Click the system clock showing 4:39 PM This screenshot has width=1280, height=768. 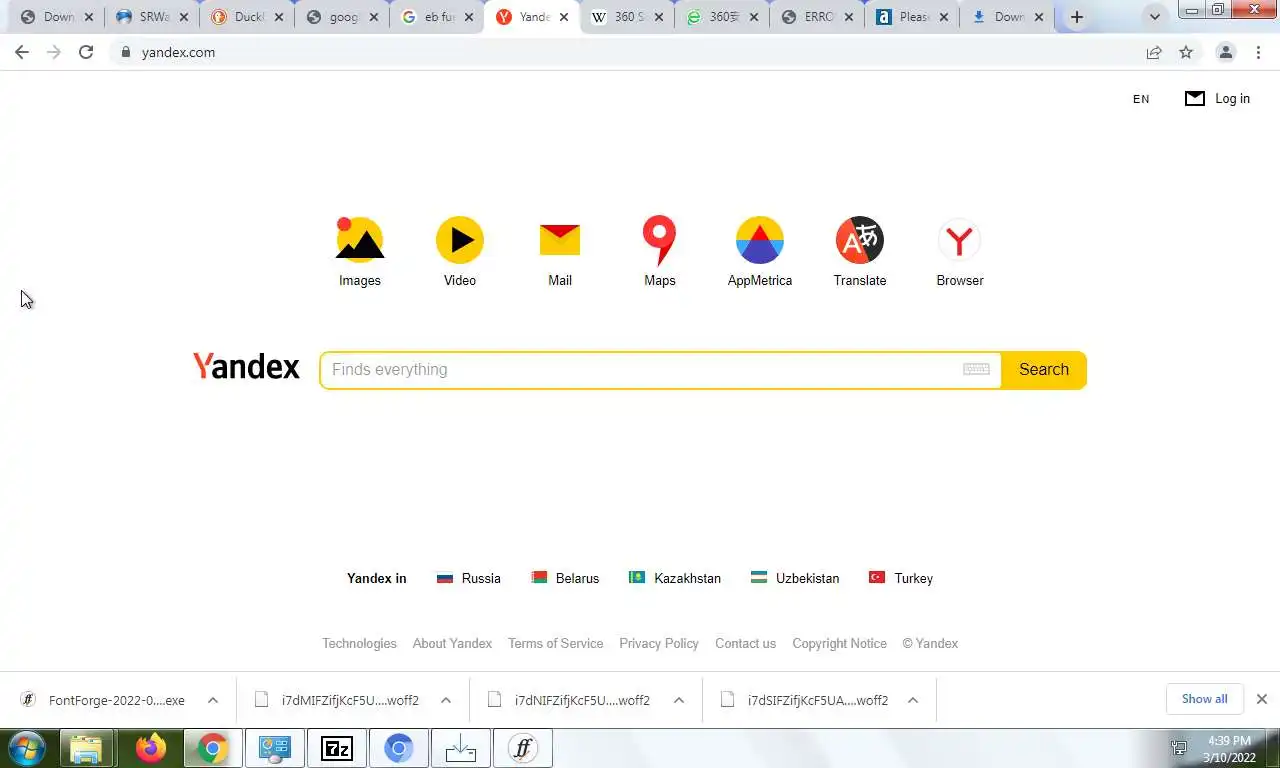pyautogui.click(x=1229, y=749)
